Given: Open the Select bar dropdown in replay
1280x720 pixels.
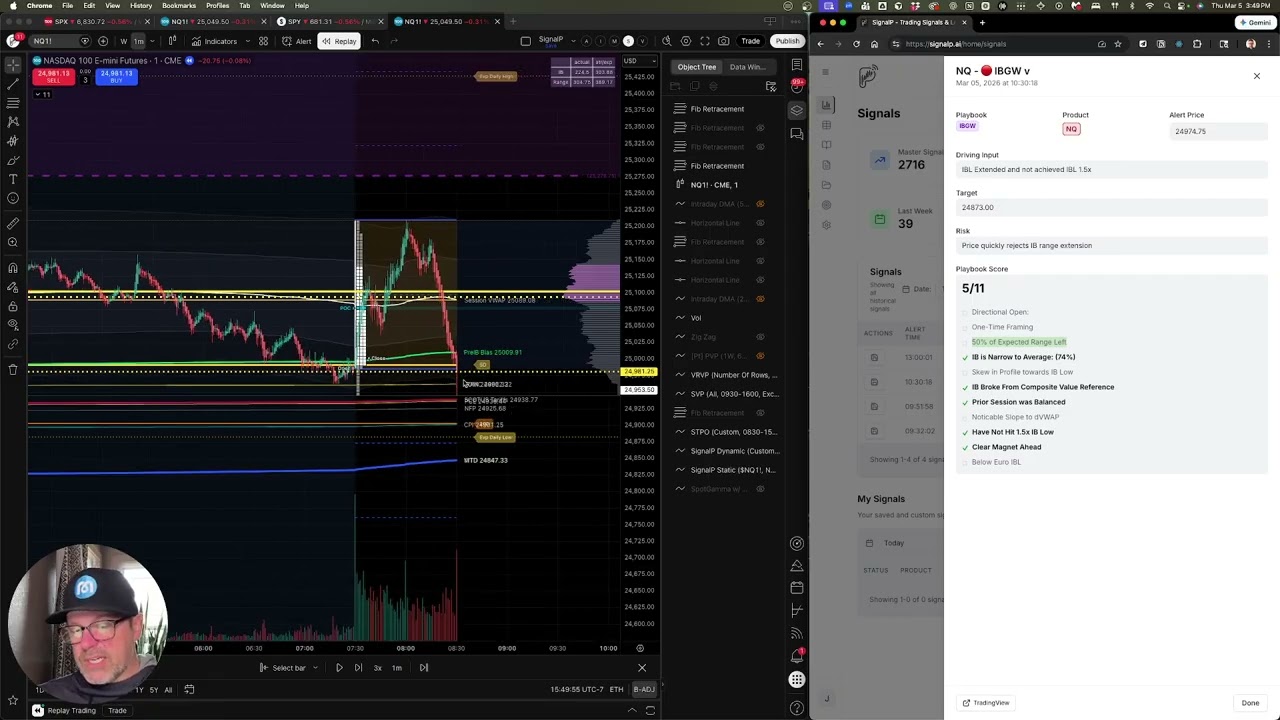Looking at the screenshot, I should (289, 667).
